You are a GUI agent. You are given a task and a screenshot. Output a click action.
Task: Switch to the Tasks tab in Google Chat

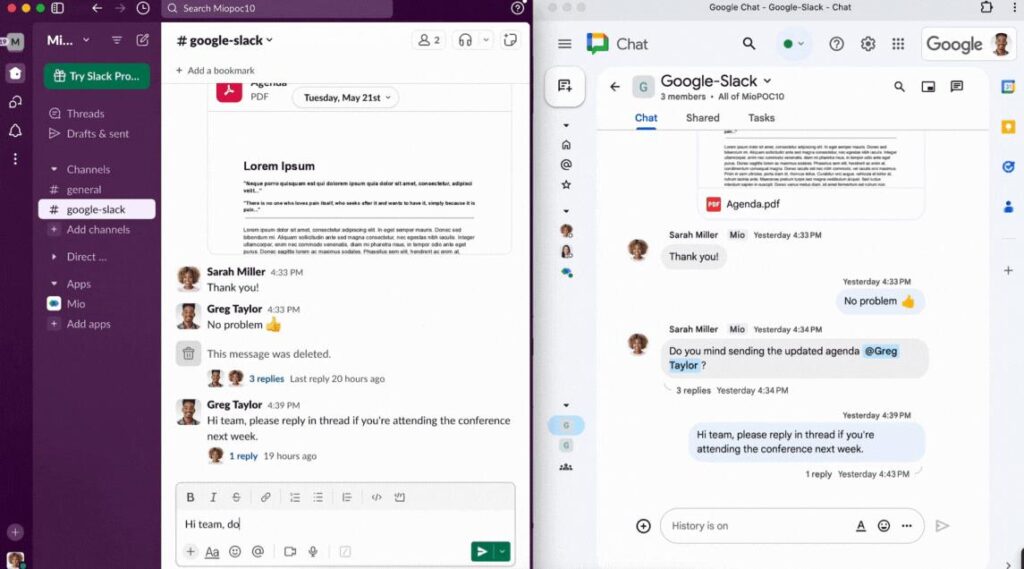click(x=761, y=118)
